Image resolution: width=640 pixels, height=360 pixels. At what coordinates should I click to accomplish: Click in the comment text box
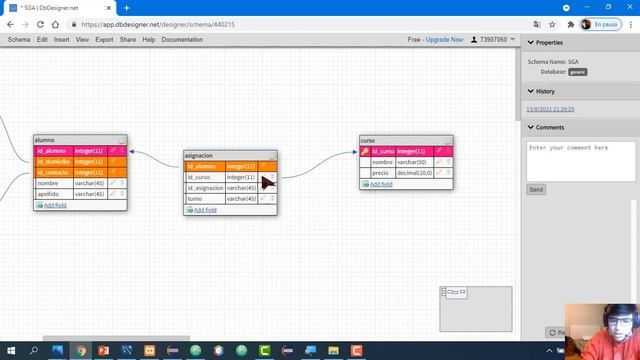pyautogui.click(x=581, y=162)
